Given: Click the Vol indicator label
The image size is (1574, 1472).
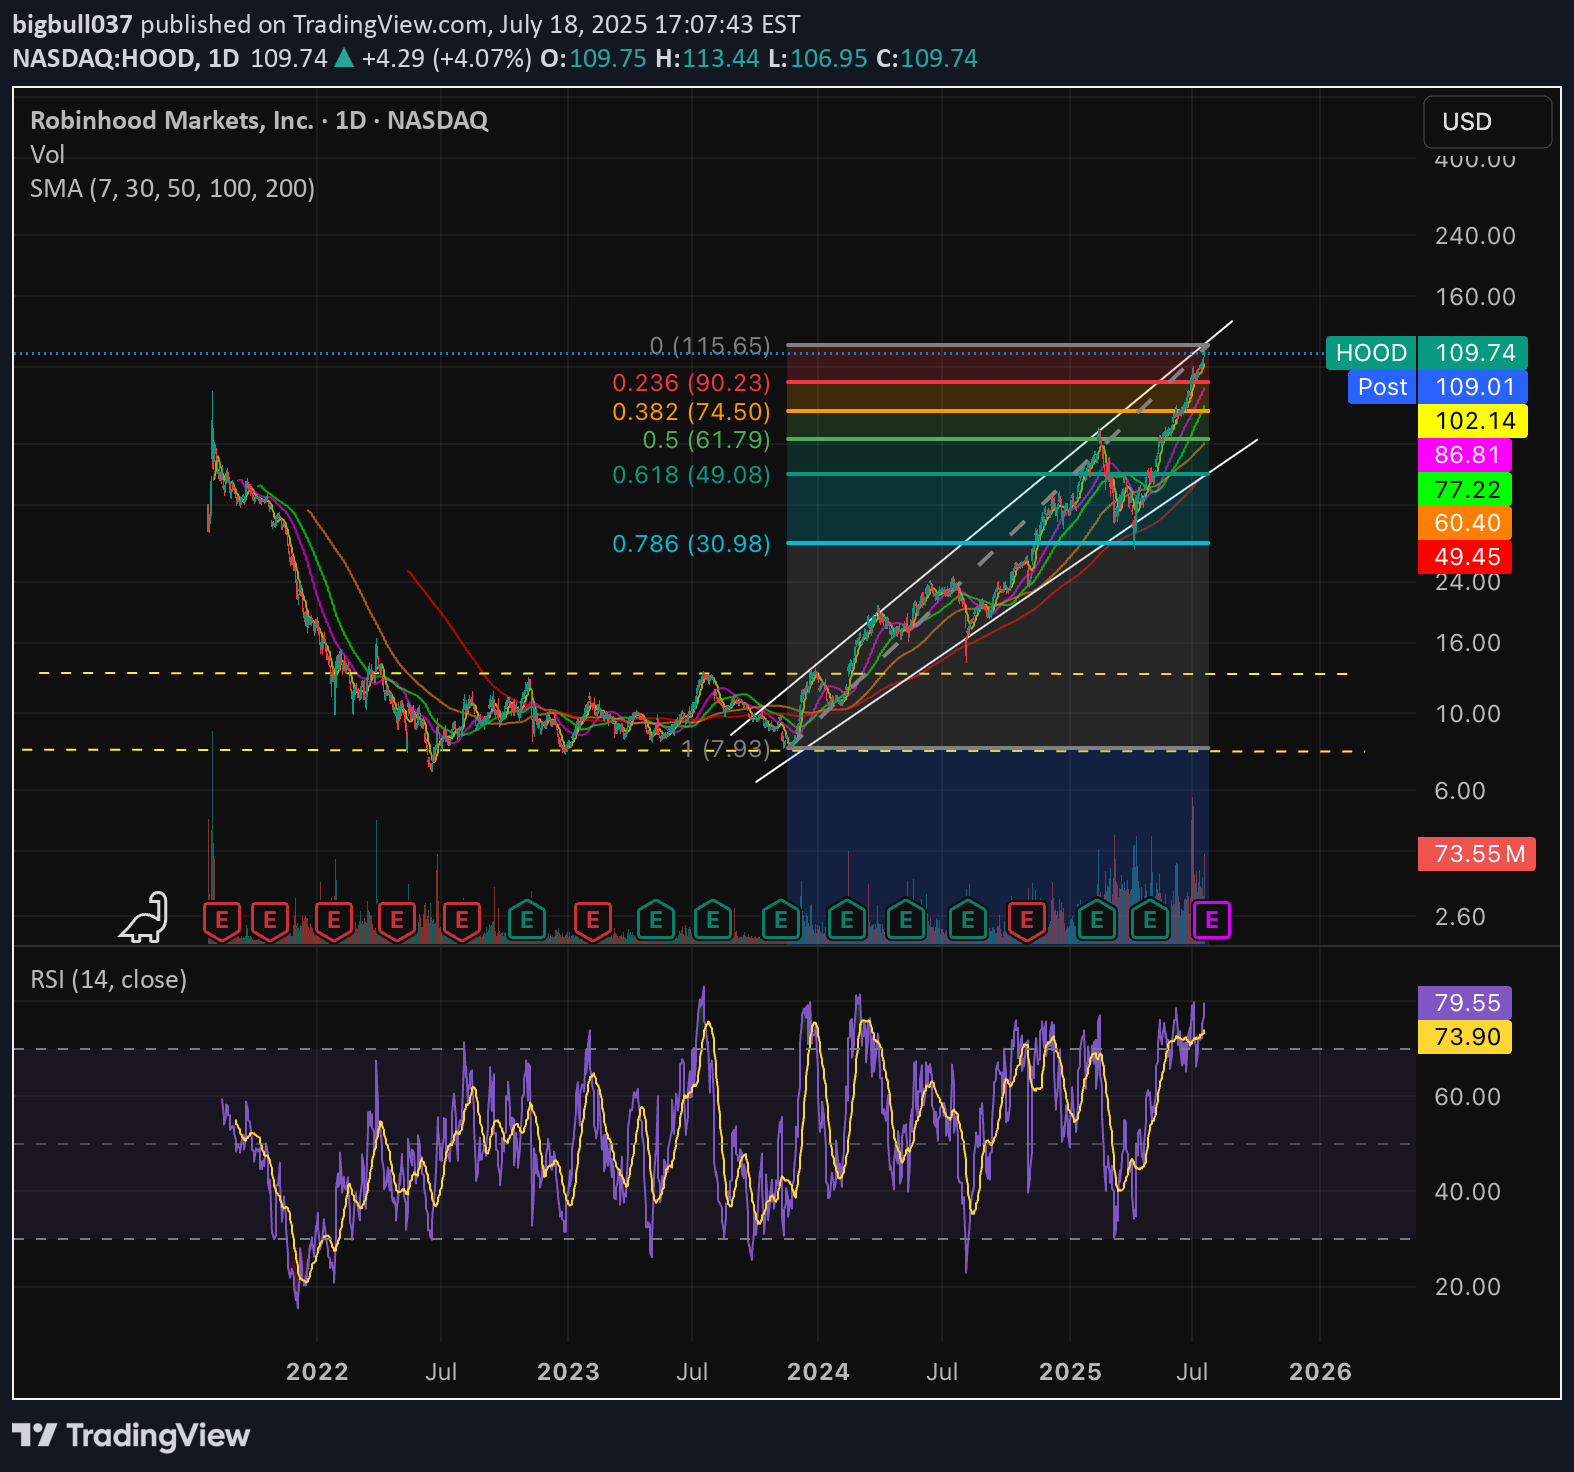Looking at the screenshot, I should point(47,154).
